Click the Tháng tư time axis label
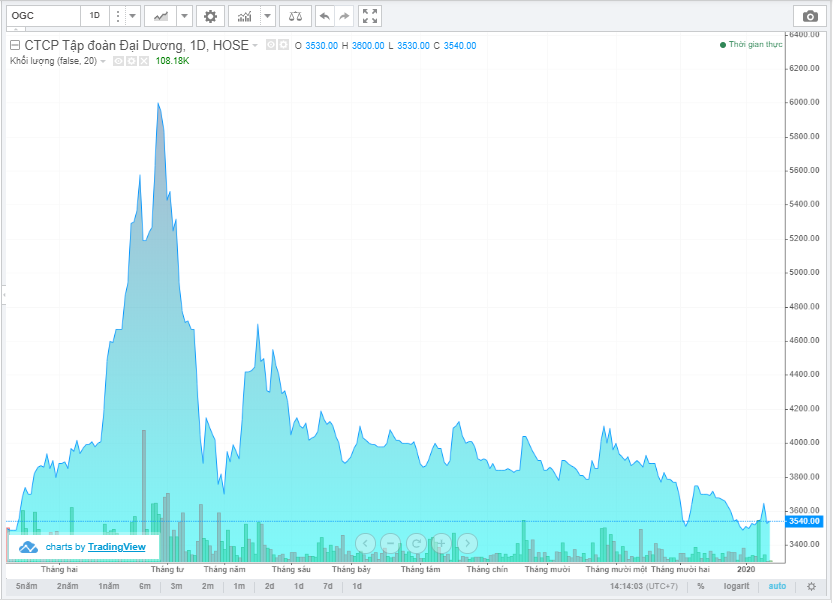This screenshot has width=833, height=603. (x=167, y=570)
